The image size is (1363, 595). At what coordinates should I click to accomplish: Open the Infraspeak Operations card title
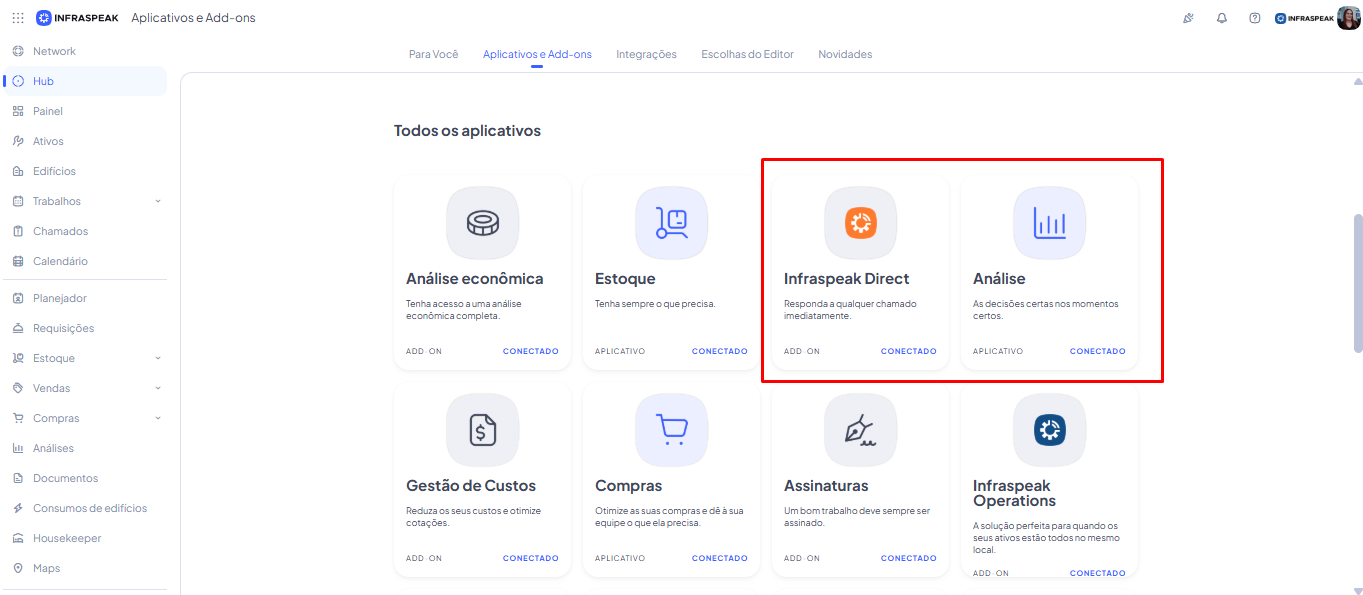coord(1015,493)
